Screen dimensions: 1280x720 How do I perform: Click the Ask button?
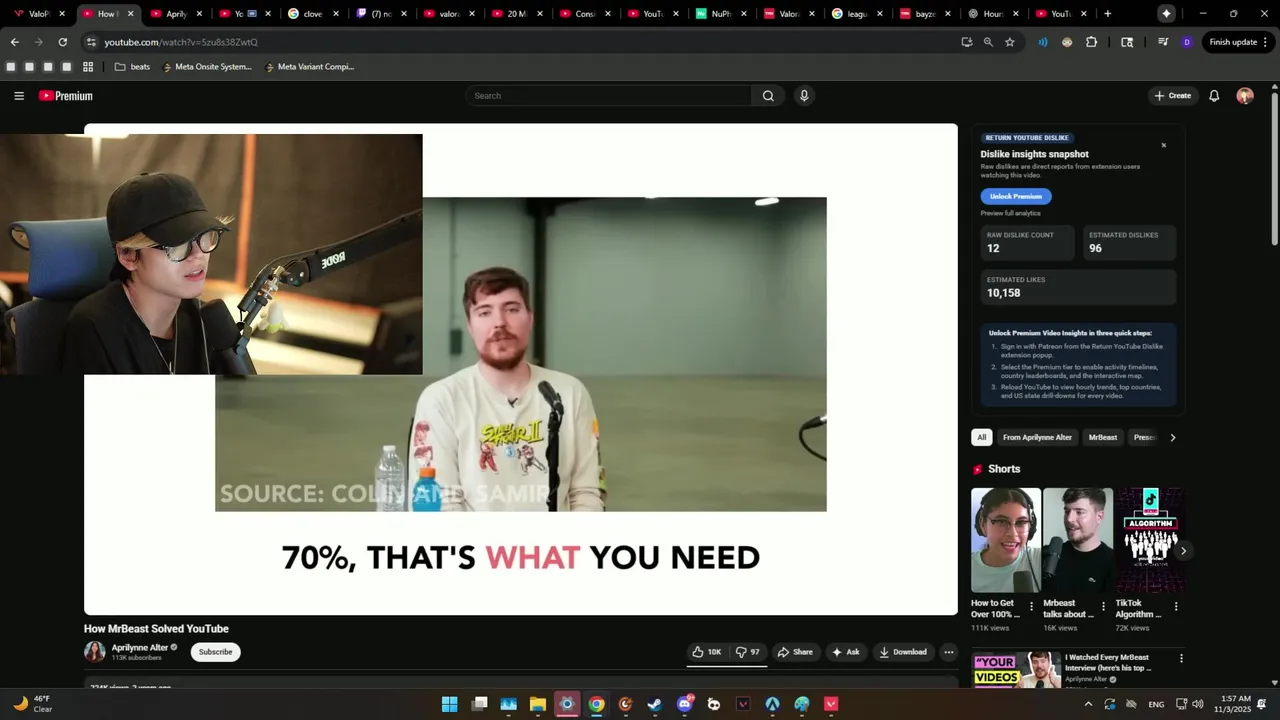pyautogui.click(x=845, y=652)
